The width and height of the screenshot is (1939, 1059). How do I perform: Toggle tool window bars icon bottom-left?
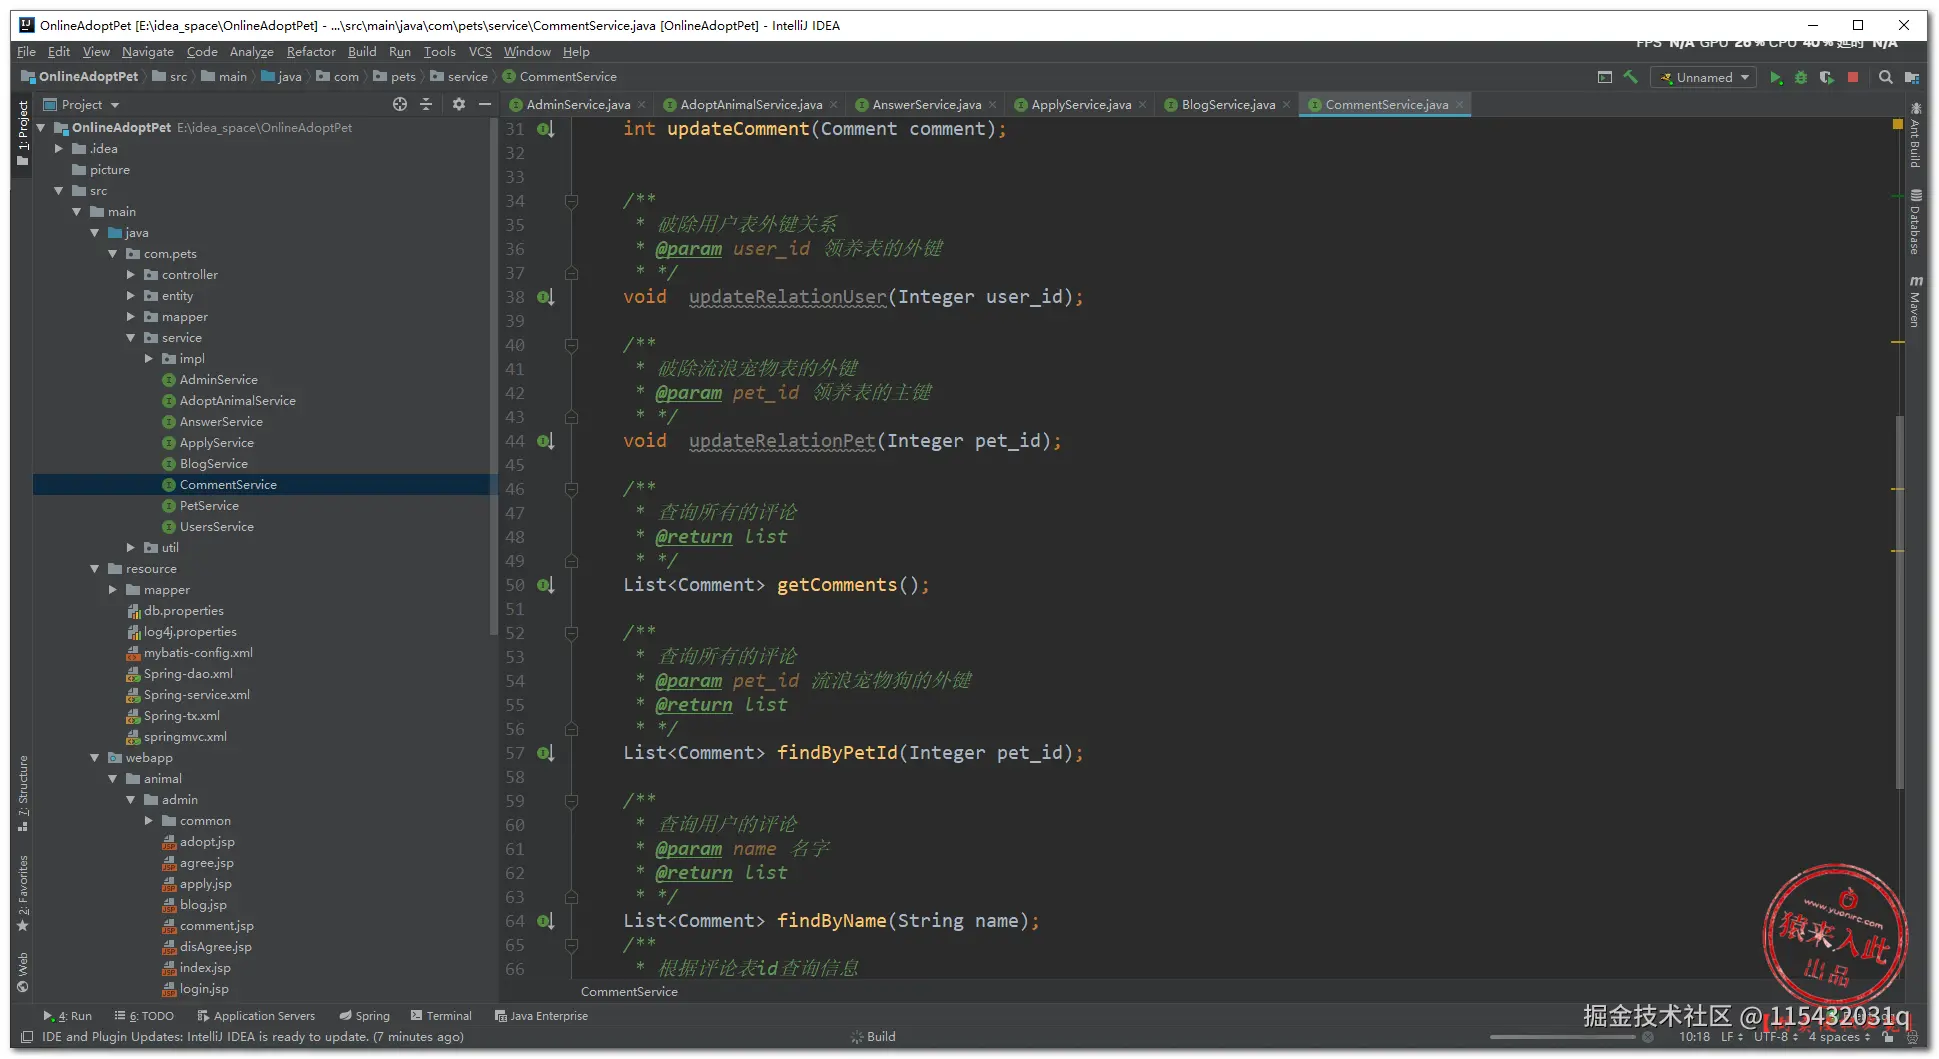point(27,1037)
